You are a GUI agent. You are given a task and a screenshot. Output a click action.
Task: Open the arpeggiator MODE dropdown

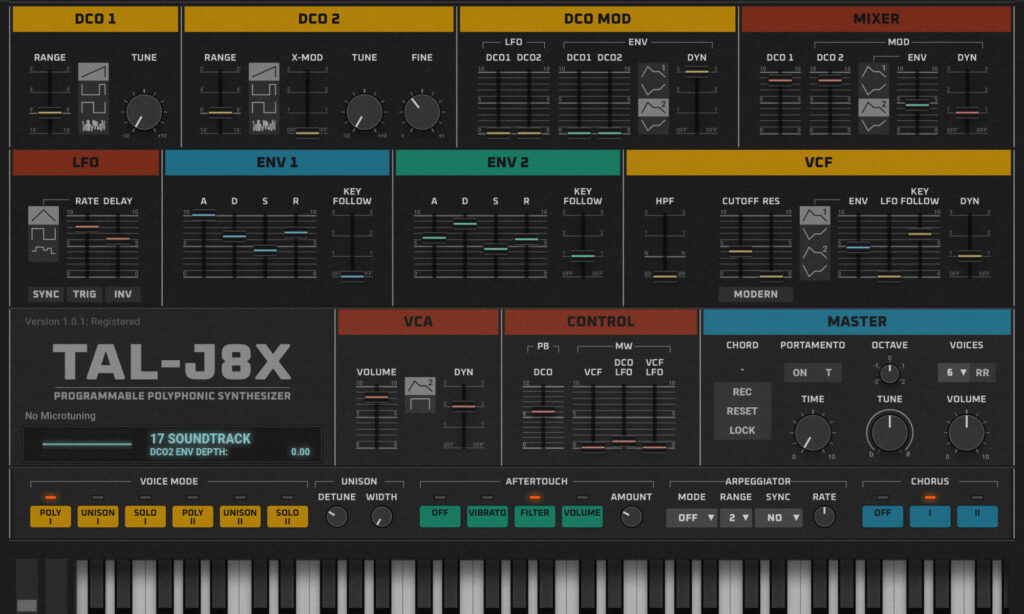(691, 517)
